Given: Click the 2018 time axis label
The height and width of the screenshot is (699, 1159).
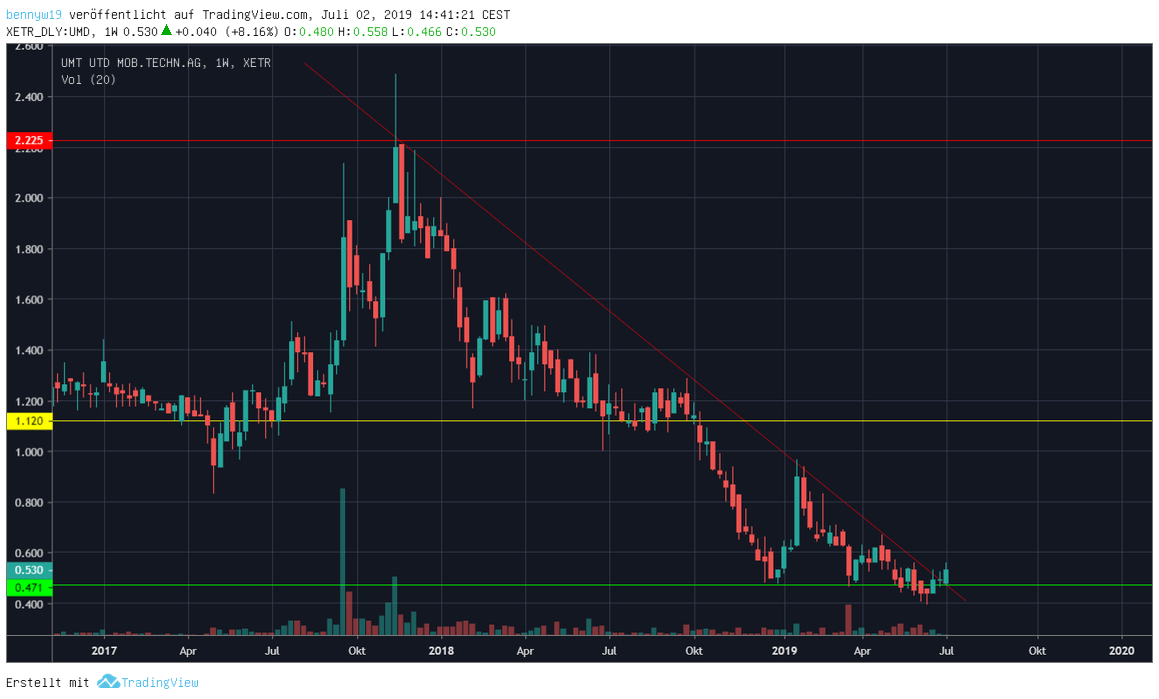Looking at the screenshot, I should point(441,651).
